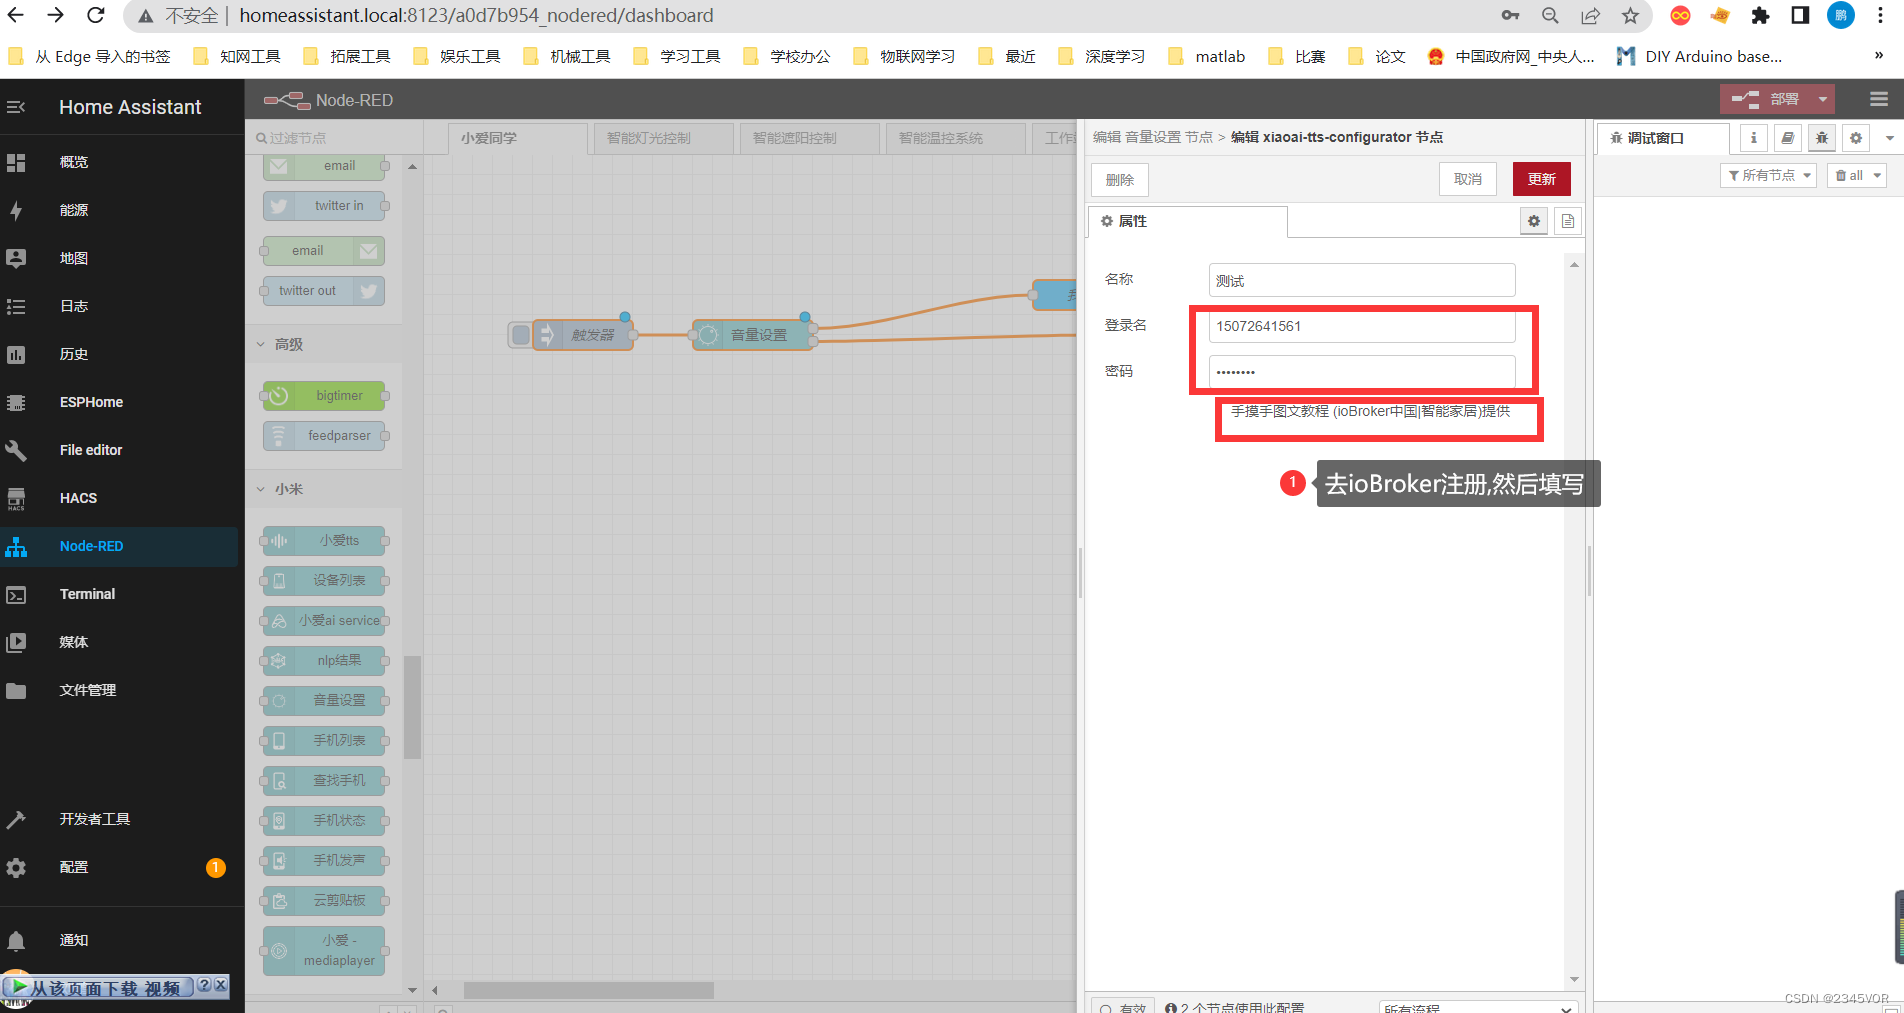
Task: Toggle the 触发器 inject node button
Action: point(521,335)
